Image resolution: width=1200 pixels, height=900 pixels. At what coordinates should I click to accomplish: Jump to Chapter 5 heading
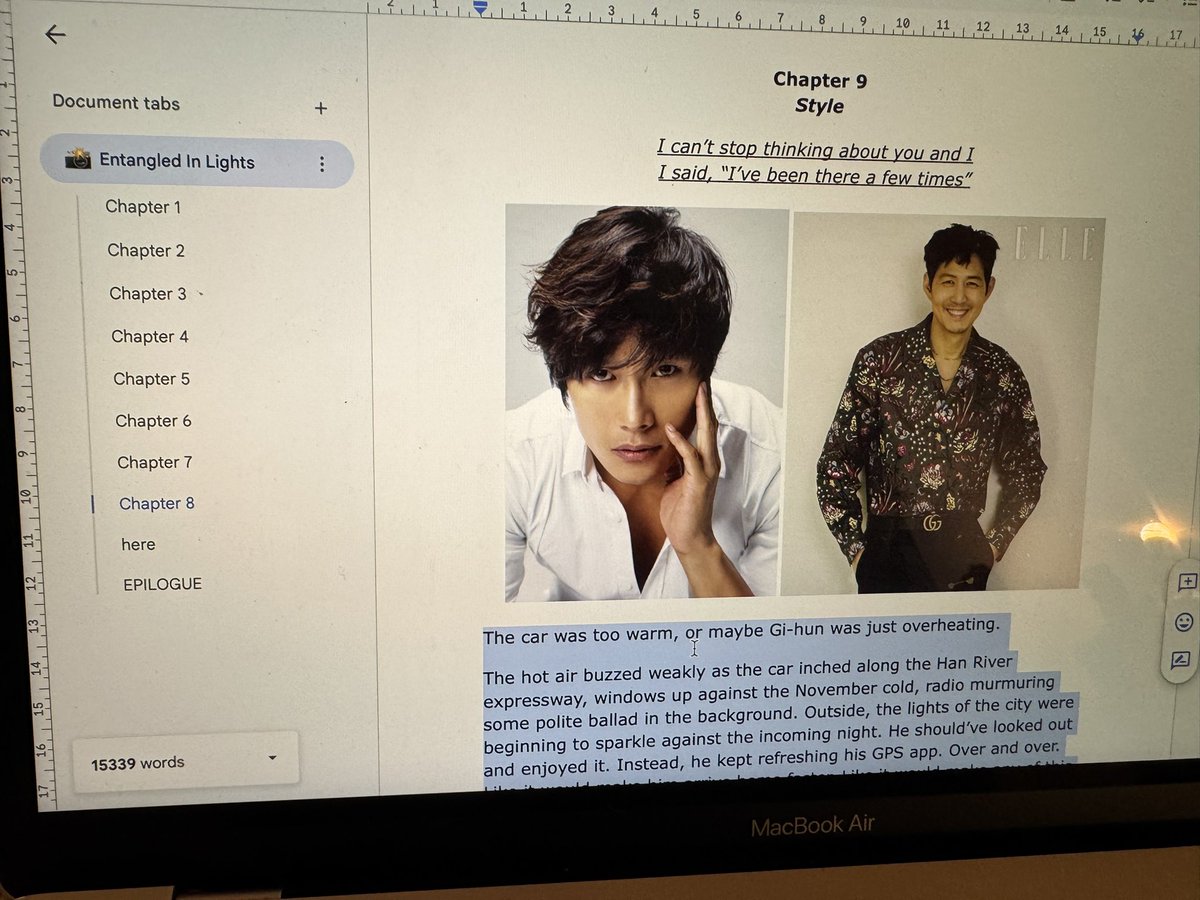click(151, 379)
